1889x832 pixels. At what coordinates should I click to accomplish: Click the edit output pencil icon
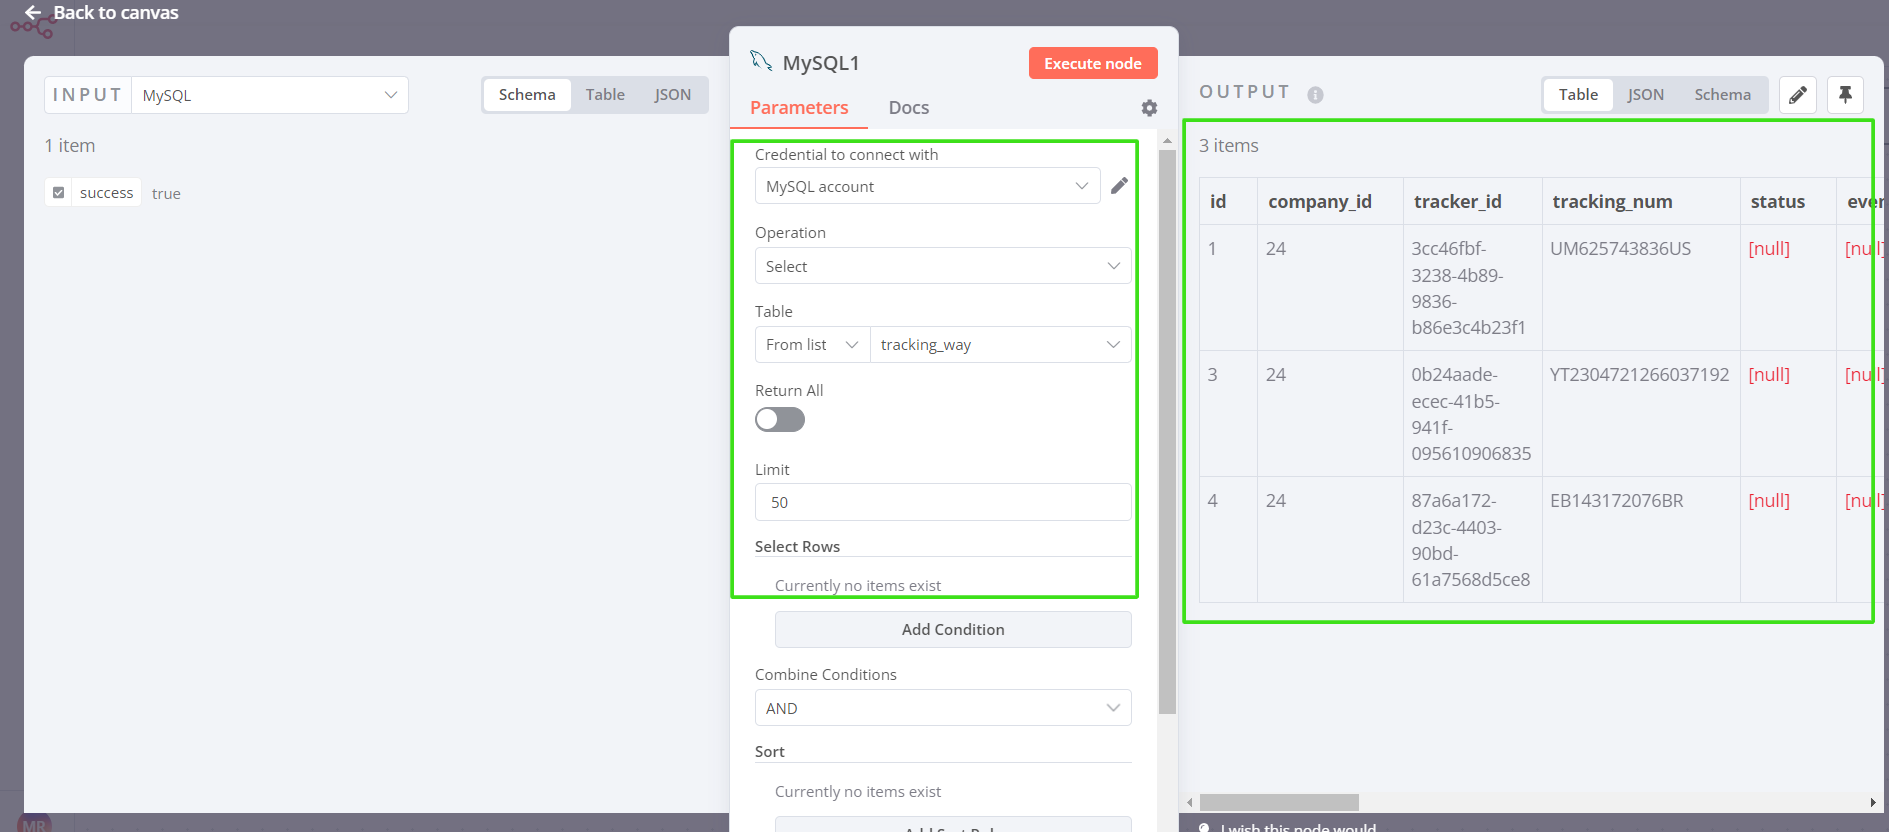(x=1797, y=95)
